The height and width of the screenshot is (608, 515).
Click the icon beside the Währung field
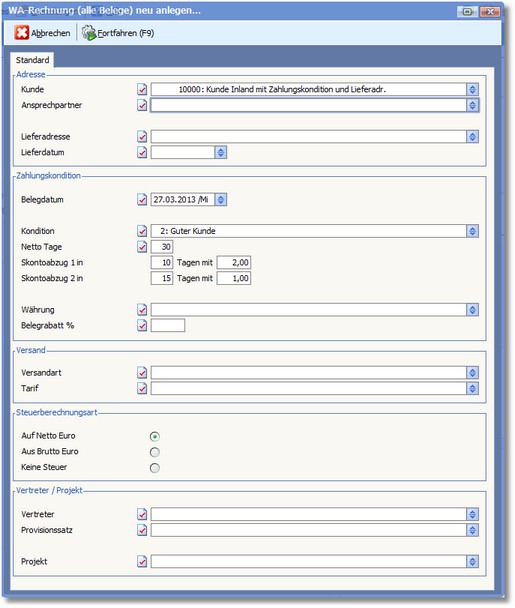[142, 309]
